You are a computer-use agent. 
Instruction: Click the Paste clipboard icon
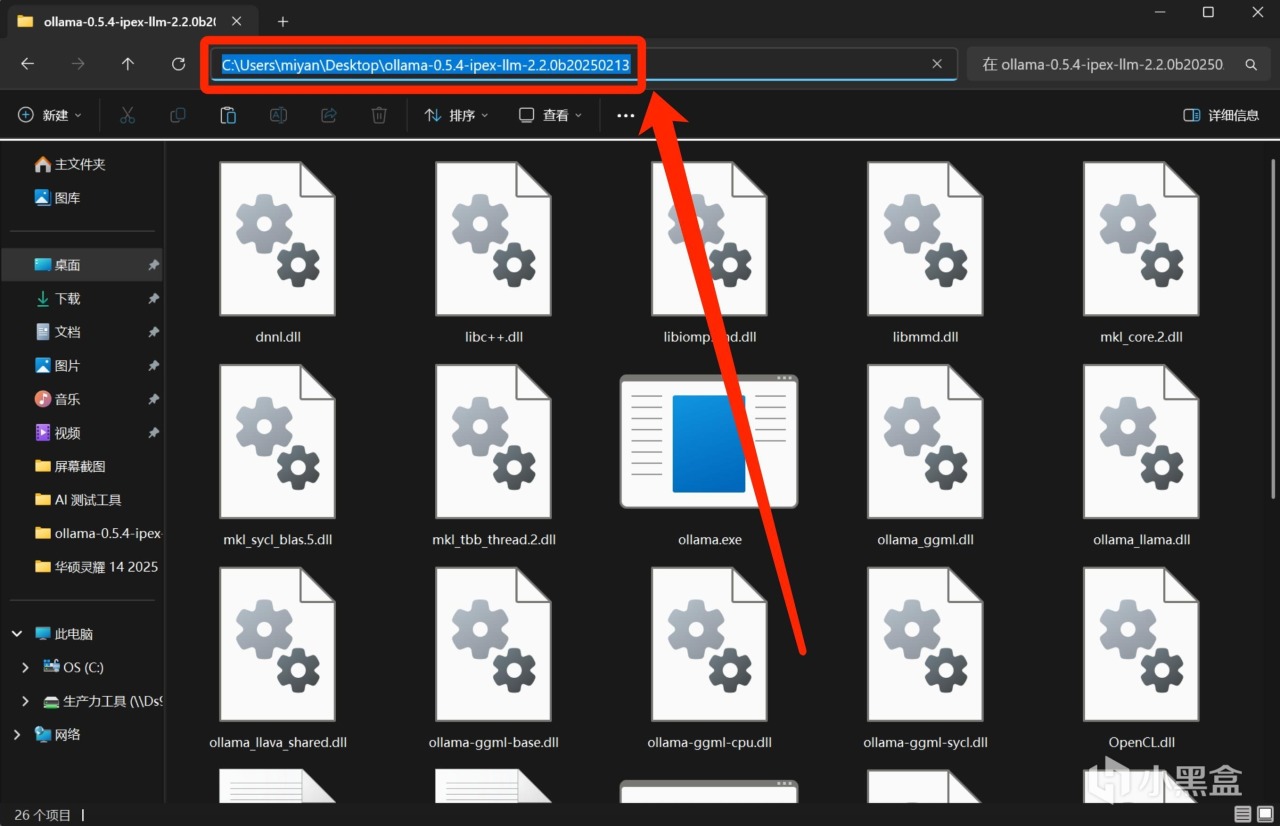pyautogui.click(x=228, y=115)
